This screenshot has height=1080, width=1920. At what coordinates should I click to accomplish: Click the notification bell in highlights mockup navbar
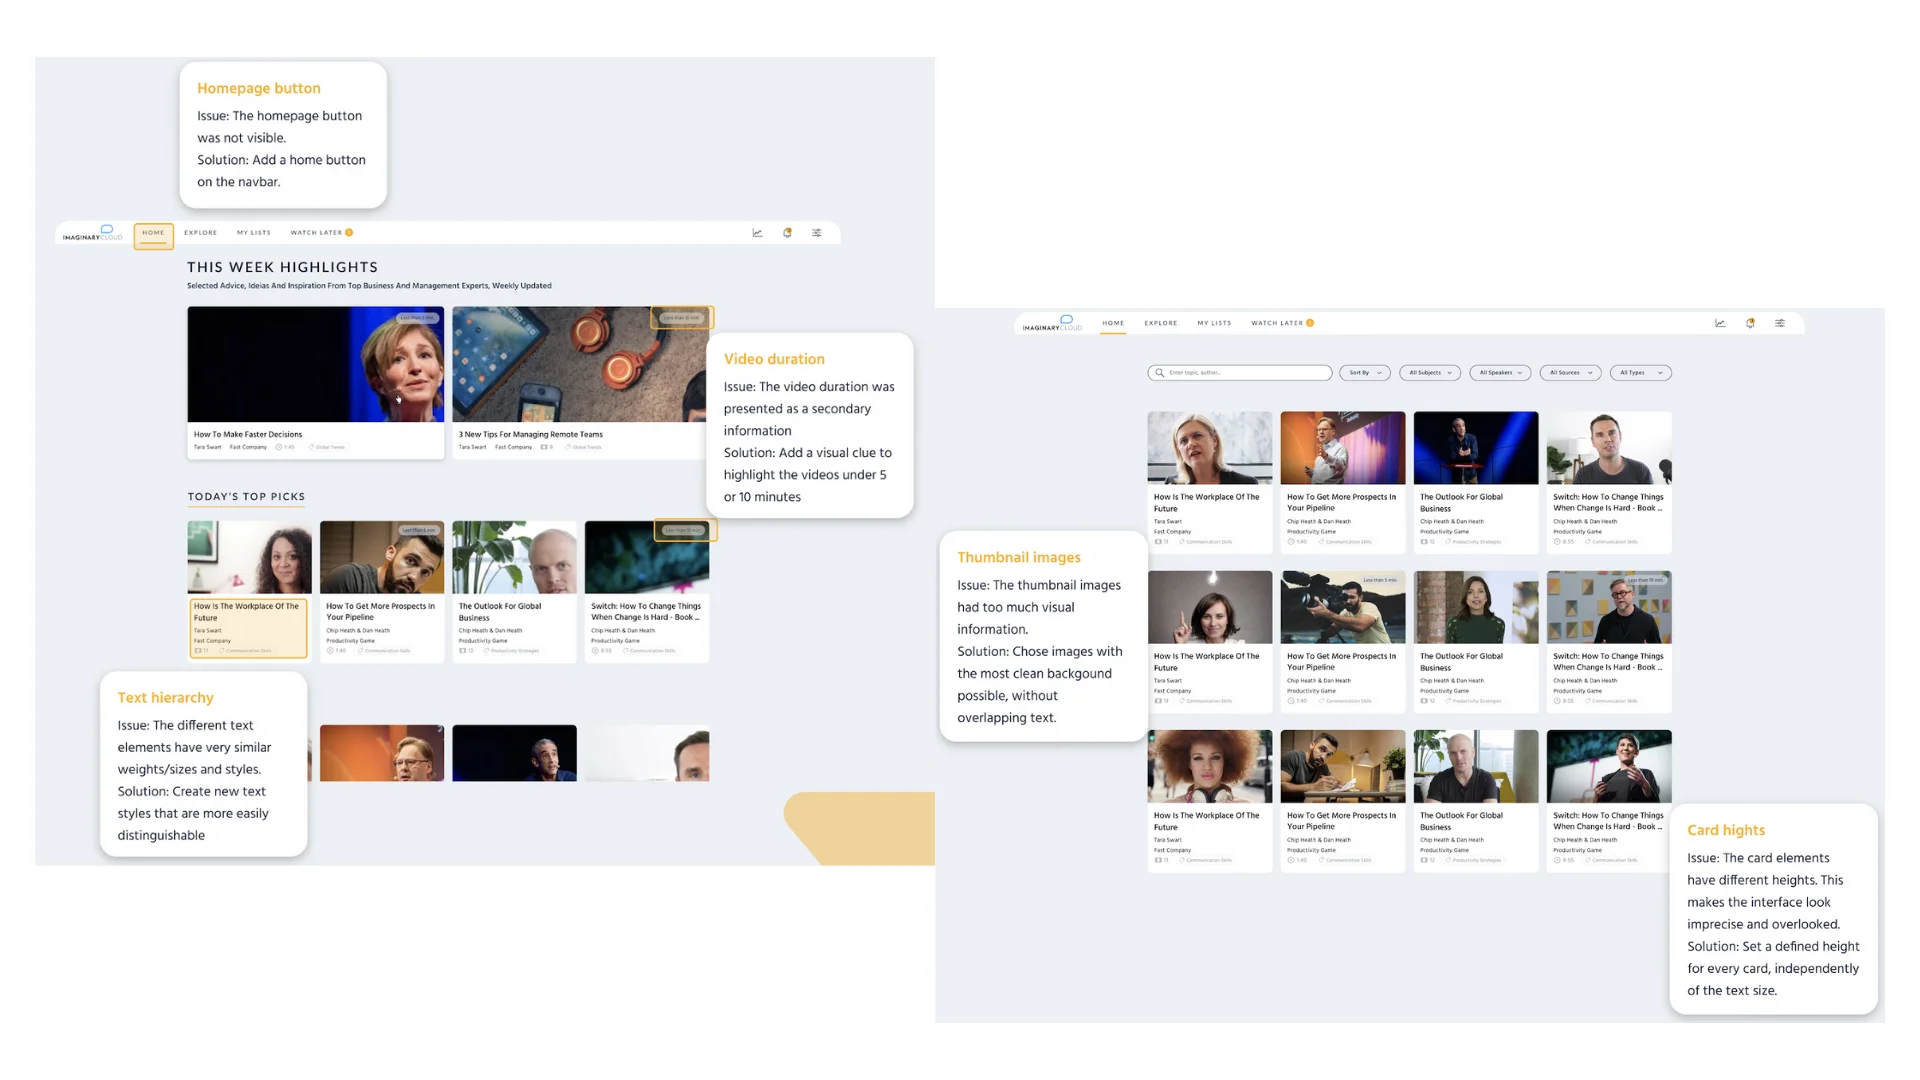click(788, 233)
